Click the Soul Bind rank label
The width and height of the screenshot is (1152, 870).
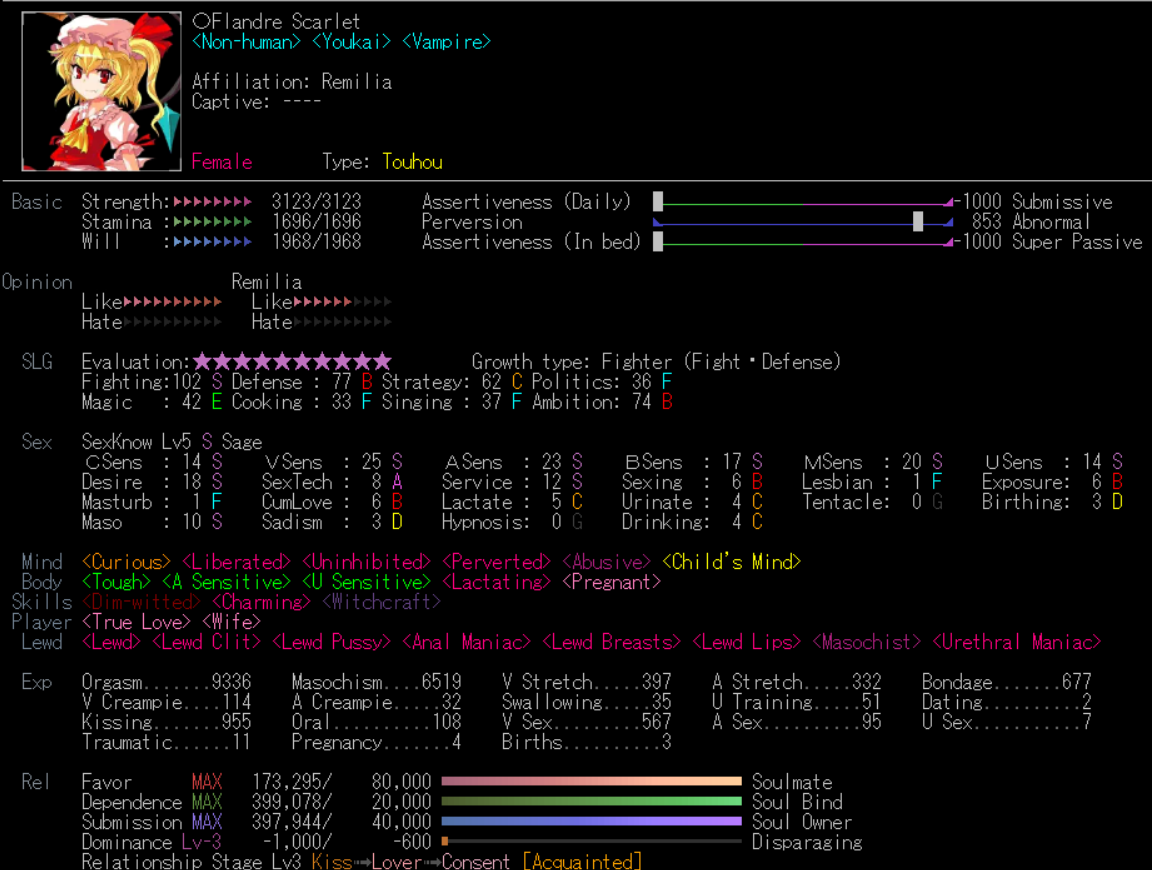point(797,802)
